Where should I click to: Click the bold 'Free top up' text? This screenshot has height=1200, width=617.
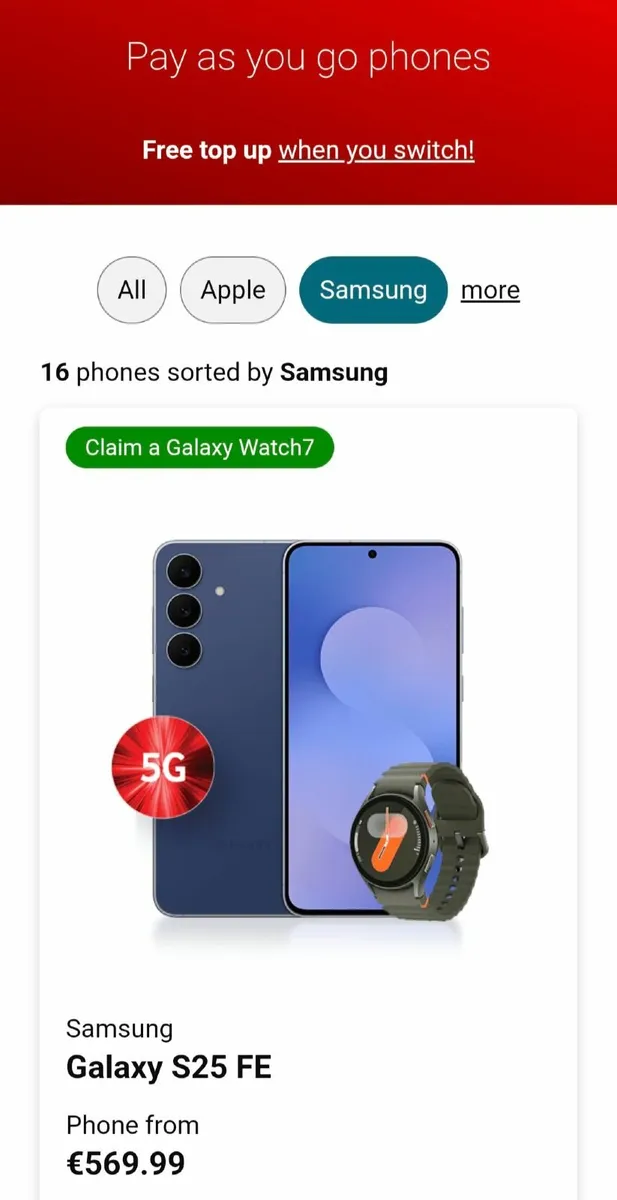coord(207,151)
